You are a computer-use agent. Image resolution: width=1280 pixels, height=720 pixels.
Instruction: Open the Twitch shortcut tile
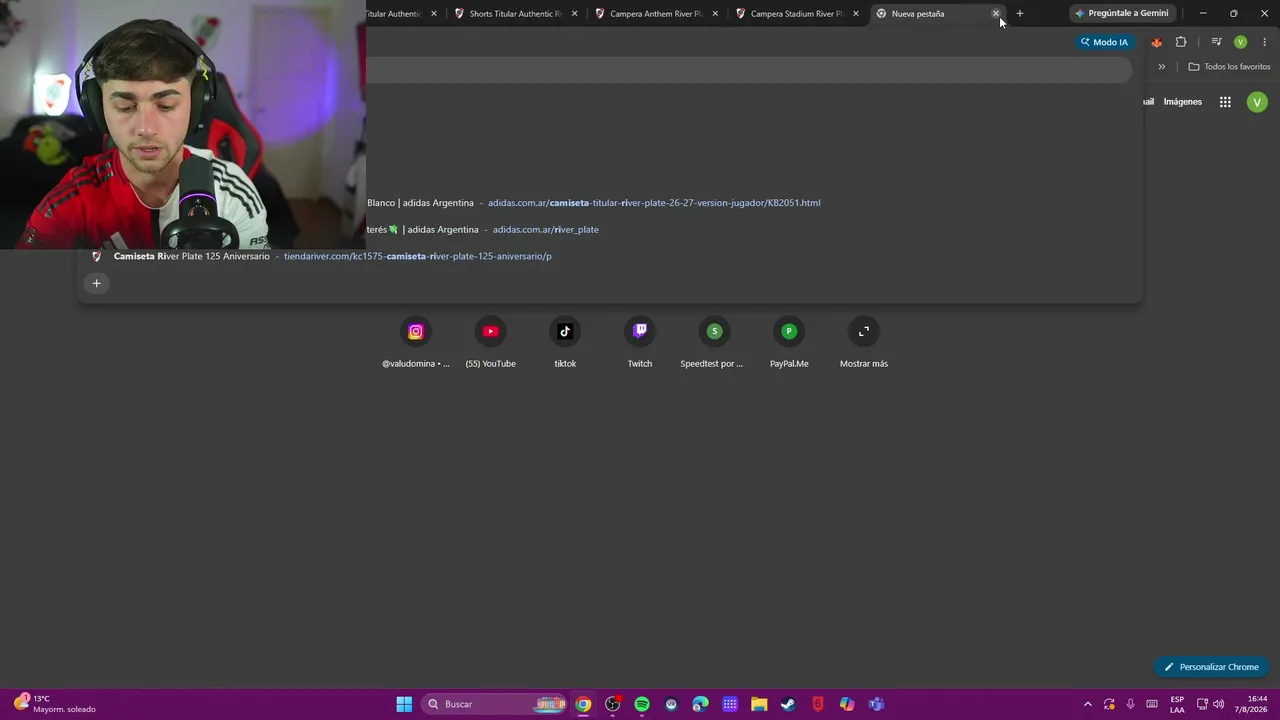(640, 343)
